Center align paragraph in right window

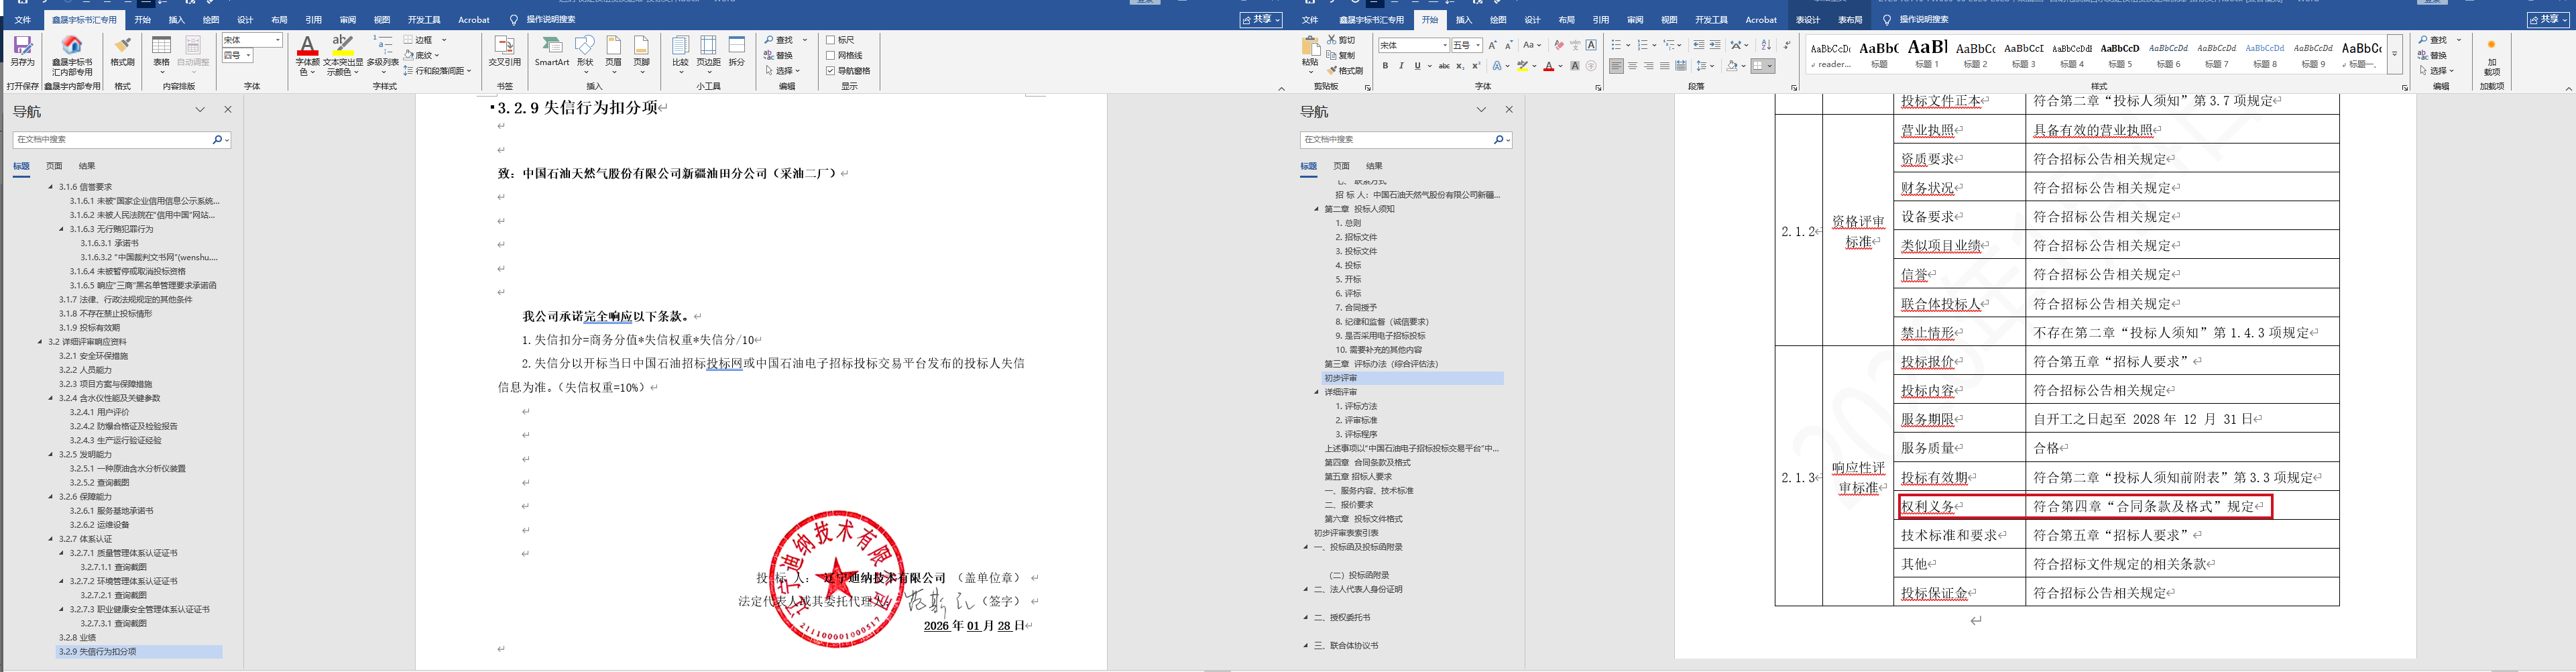(x=1633, y=66)
